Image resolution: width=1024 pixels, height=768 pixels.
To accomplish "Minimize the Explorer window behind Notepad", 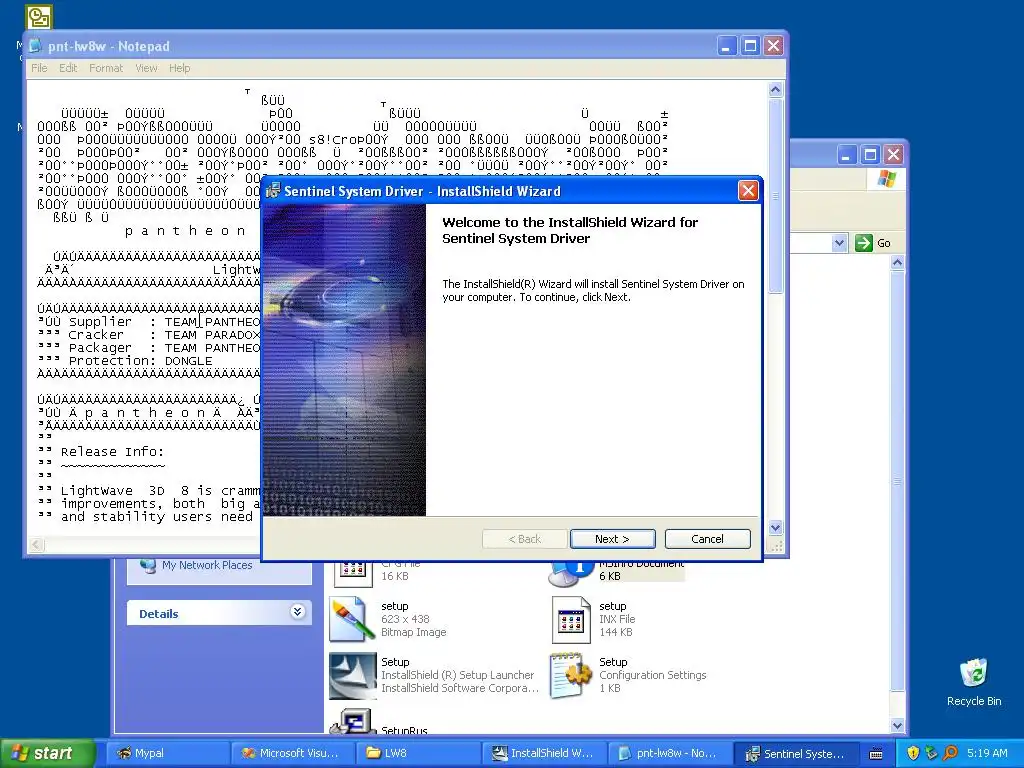I will click(847, 155).
